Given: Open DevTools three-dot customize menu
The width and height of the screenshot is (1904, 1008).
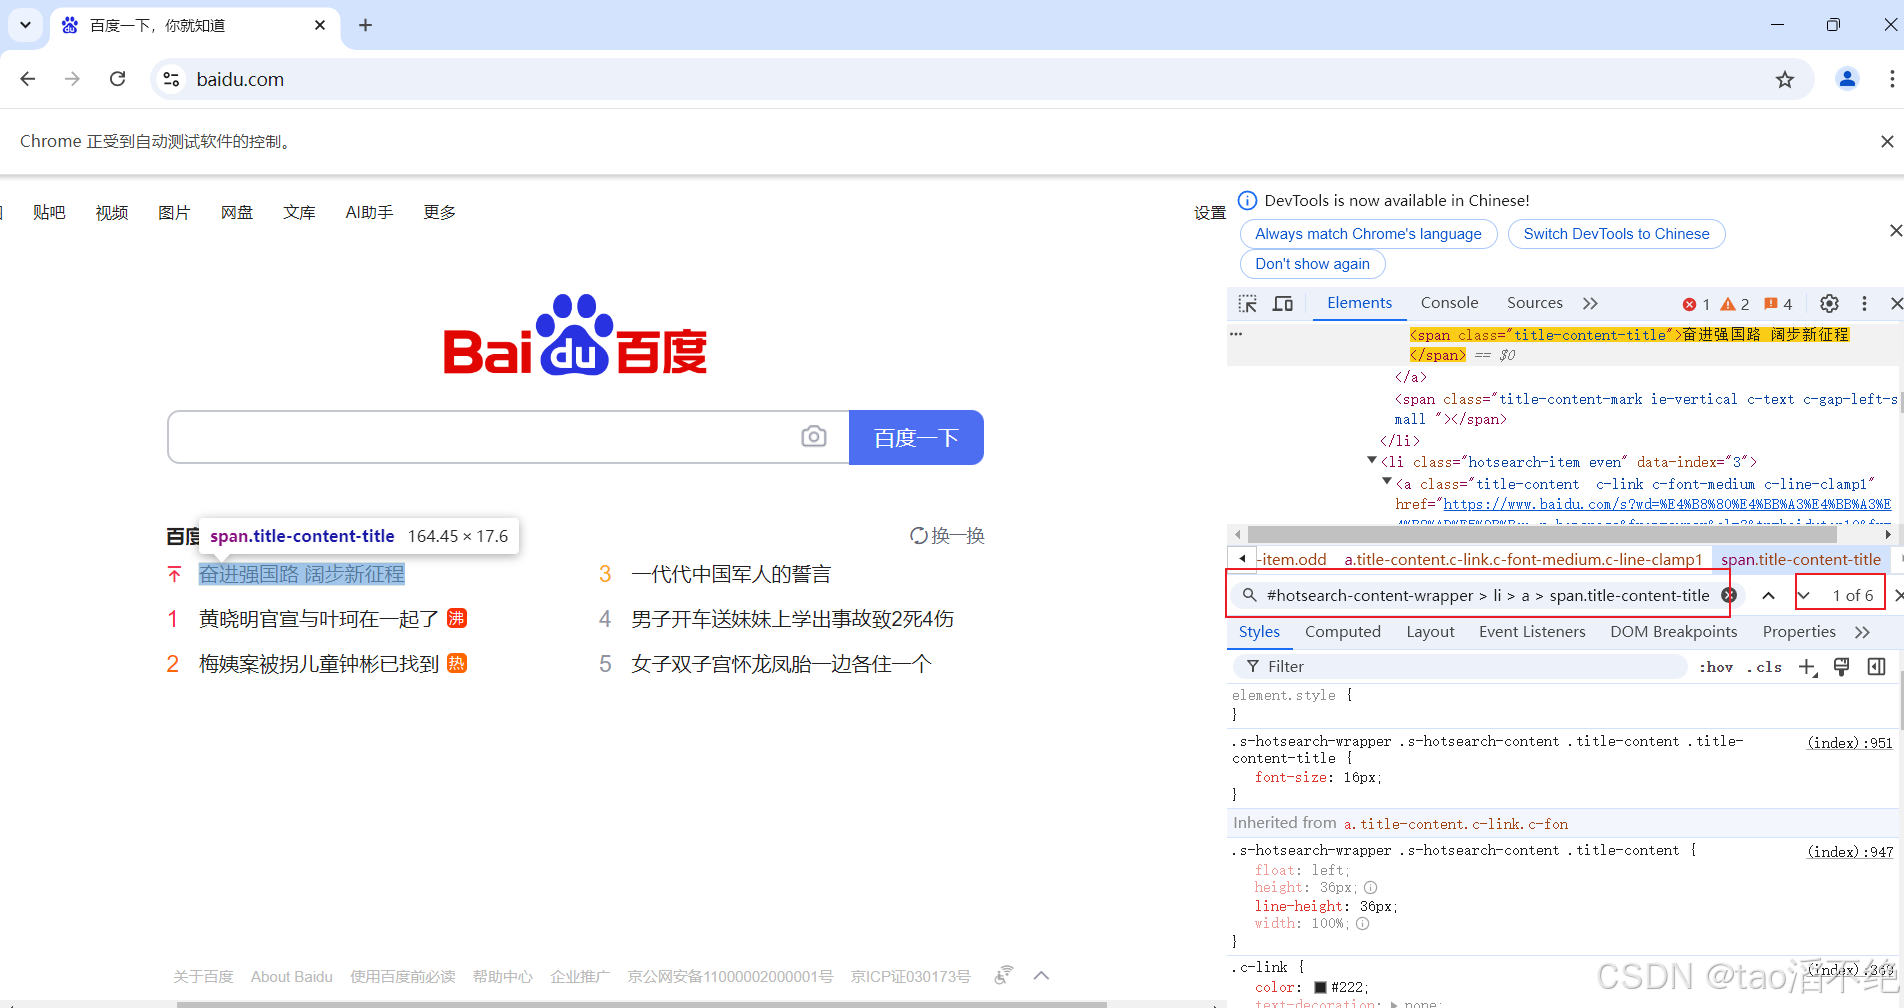Looking at the screenshot, I should pyautogui.click(x=1864, y=303).
